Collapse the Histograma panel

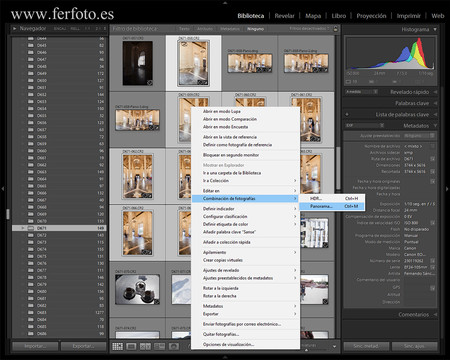[x=435, y=29]
